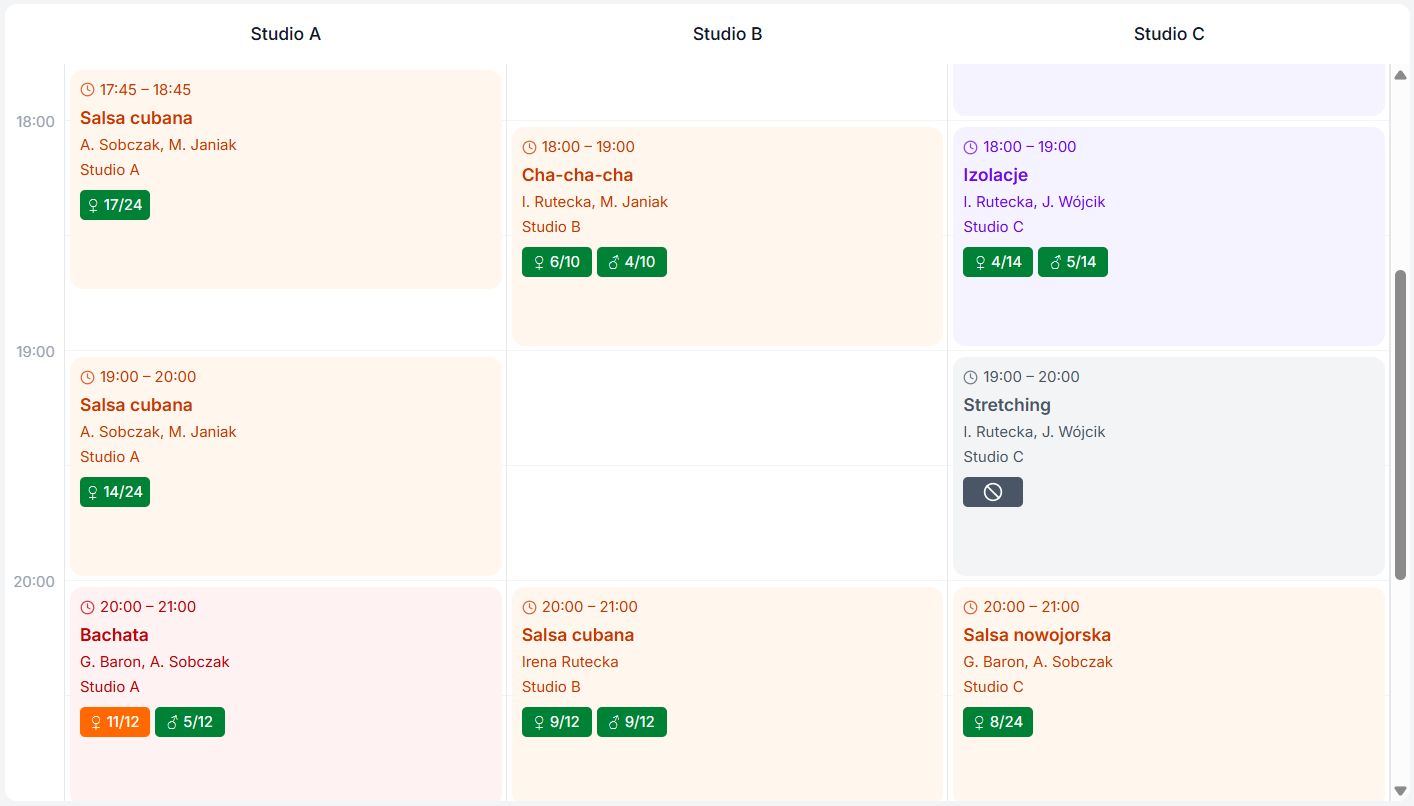Select the Studio C column header
The width and height of the screenshot is (1414, 806).
tap(1168, 34)
